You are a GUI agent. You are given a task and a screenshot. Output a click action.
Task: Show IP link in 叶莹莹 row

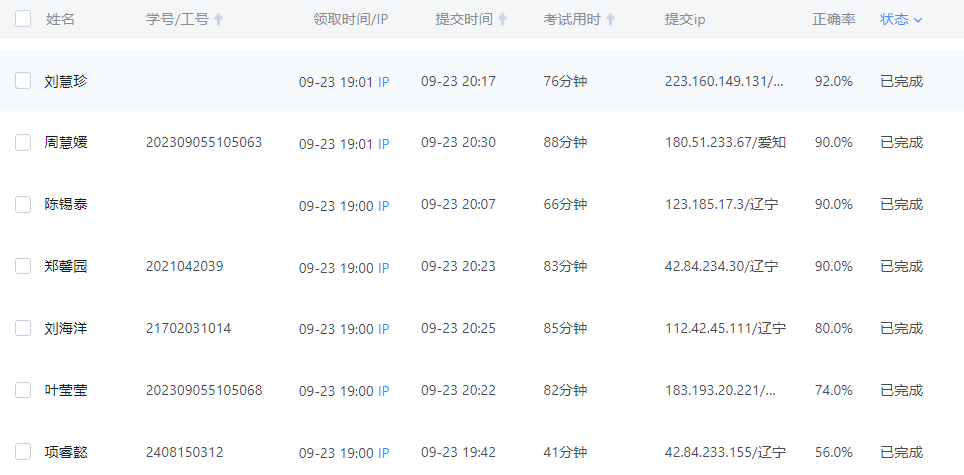(x=383, y=392)
